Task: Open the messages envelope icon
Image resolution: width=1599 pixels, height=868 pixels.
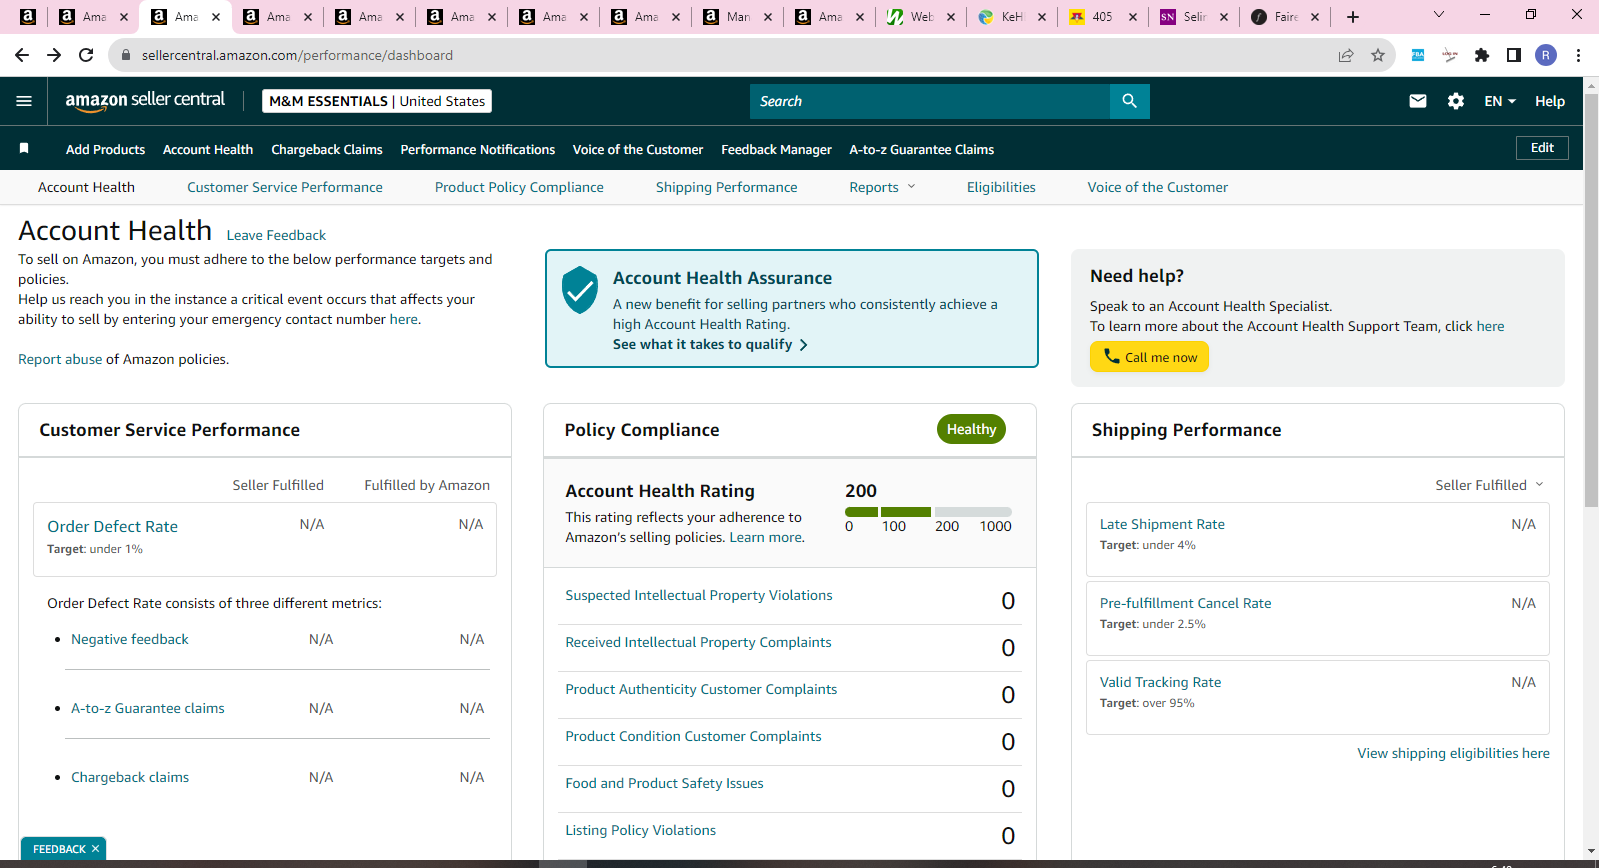Action: [x=1418, y=101]
